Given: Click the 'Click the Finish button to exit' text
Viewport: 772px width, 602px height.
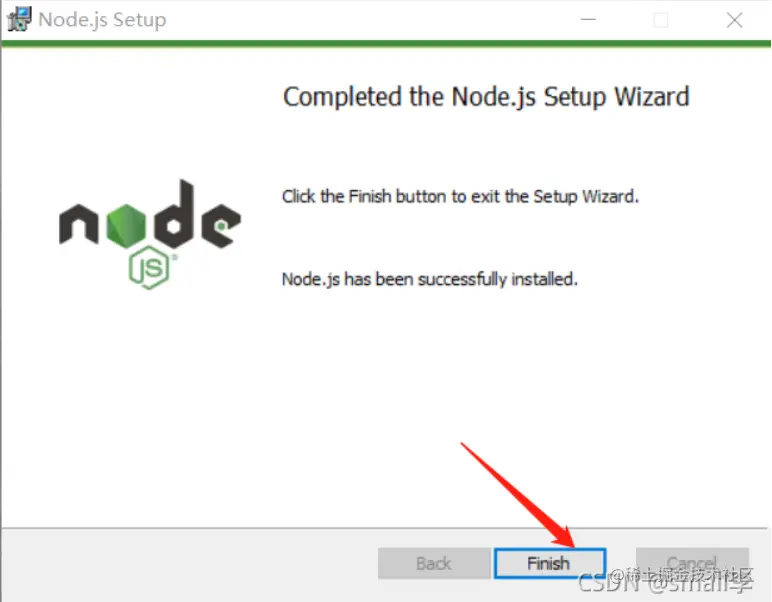Looking at the screenshot, I should click(460, 196).
